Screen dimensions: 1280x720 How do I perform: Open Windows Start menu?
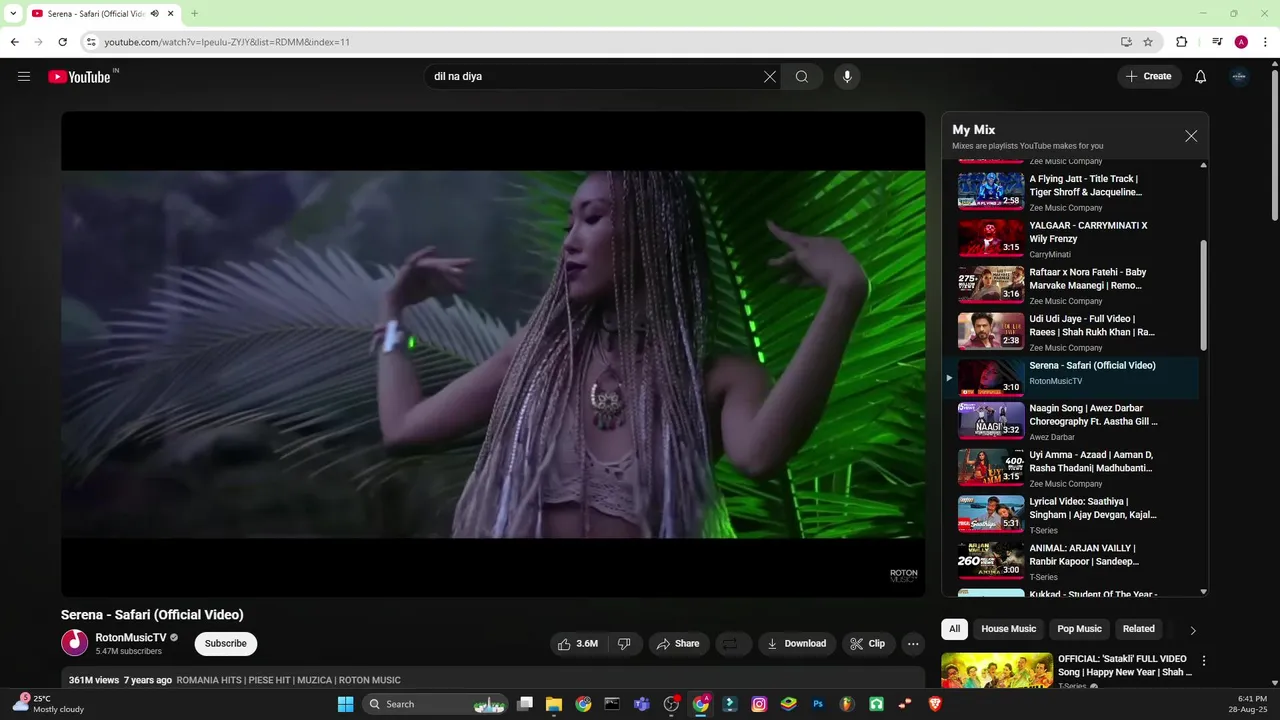345,704
